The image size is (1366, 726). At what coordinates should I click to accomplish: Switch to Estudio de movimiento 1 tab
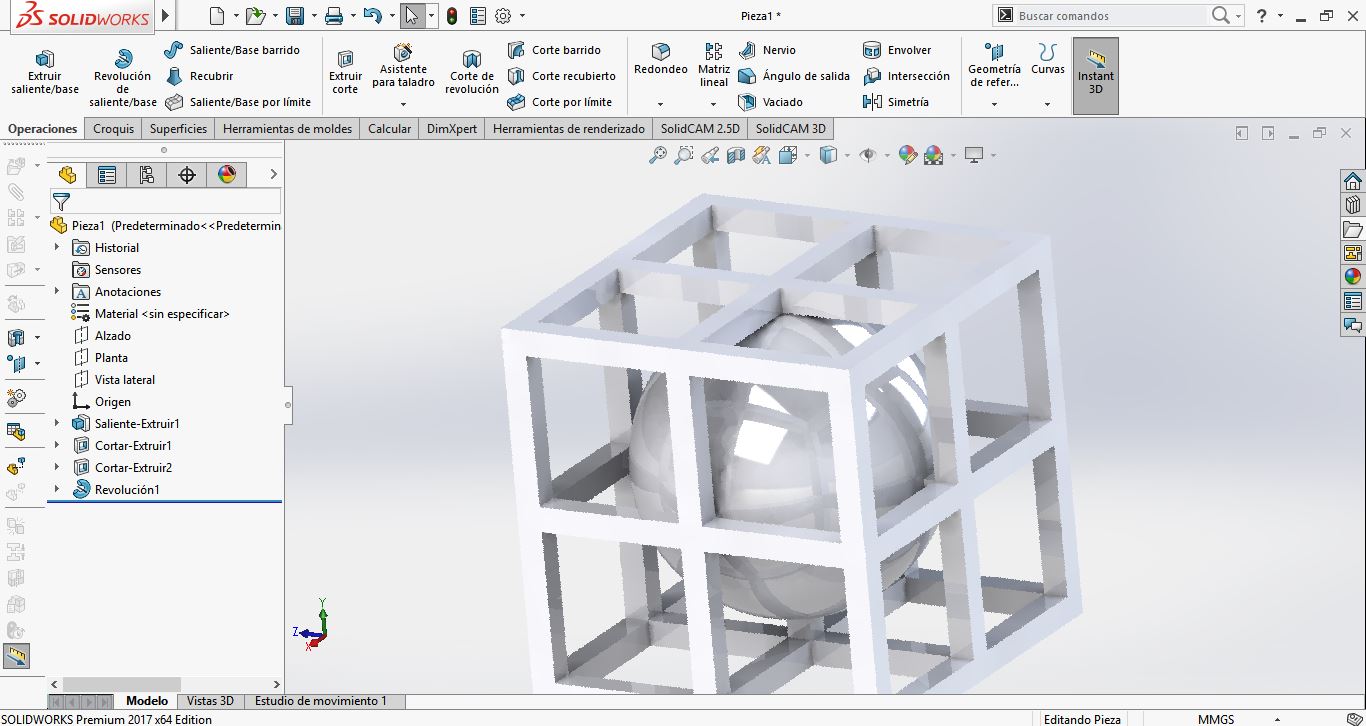(x=321, y=701)
